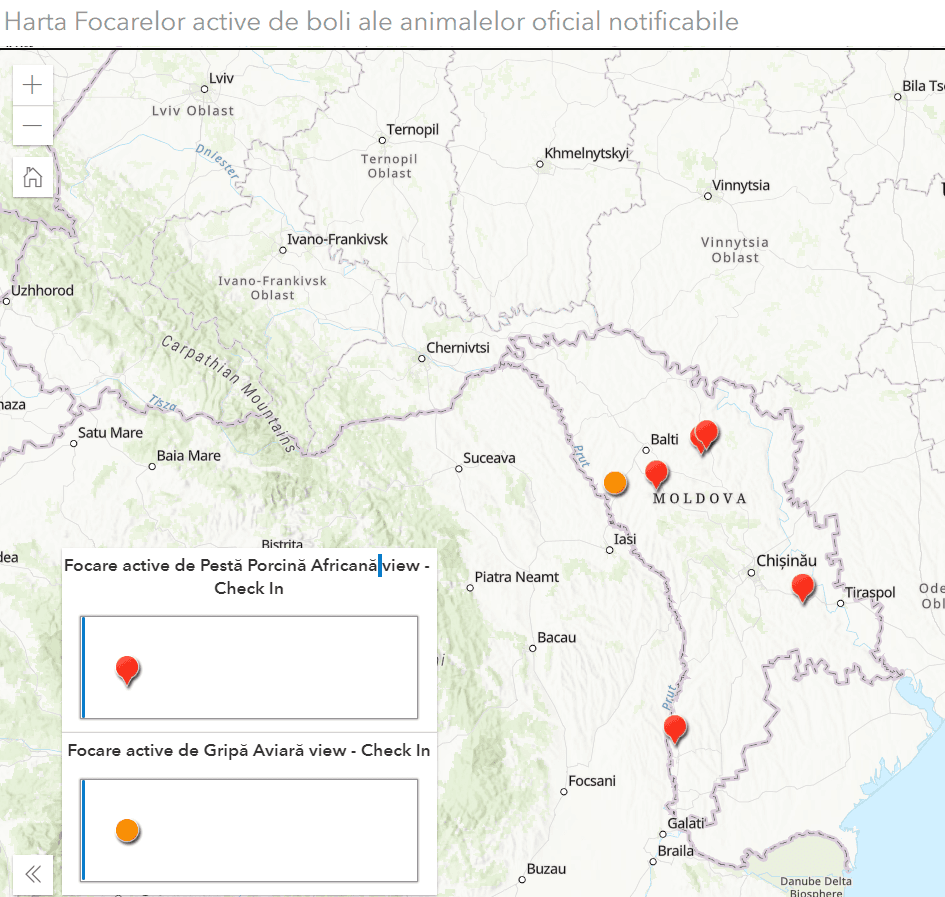Click the Iasi city label
The image size is (945, 897).
click(624, 539)
